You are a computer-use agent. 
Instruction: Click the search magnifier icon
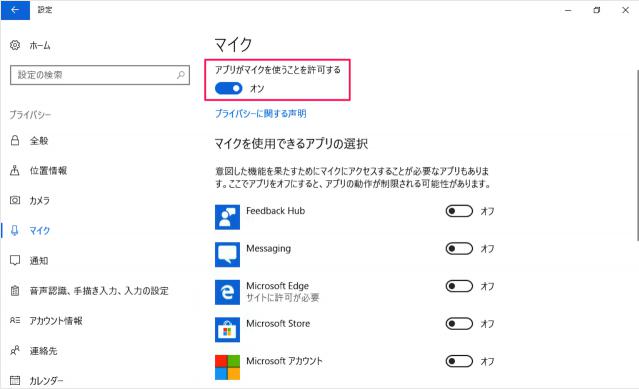pos(181,75)
